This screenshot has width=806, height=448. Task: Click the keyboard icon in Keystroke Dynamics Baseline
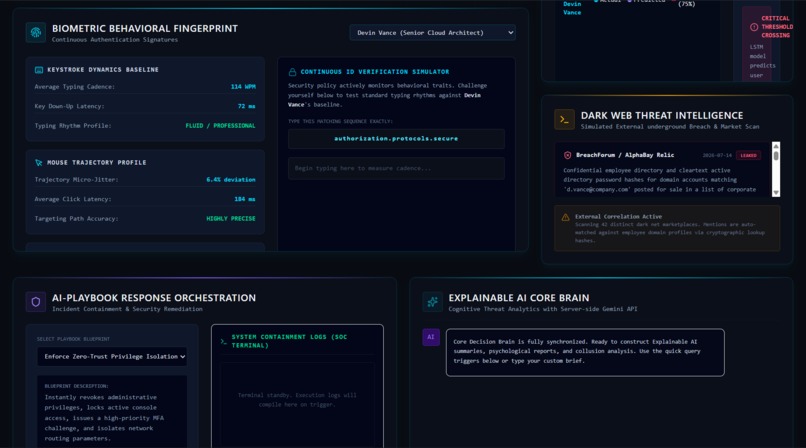click(x=39, y=69)
